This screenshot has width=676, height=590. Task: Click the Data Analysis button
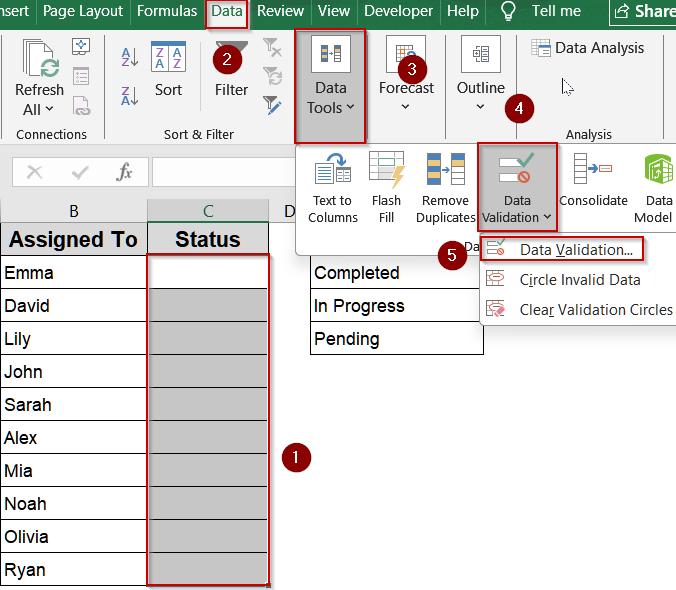[x=588, y=48]
